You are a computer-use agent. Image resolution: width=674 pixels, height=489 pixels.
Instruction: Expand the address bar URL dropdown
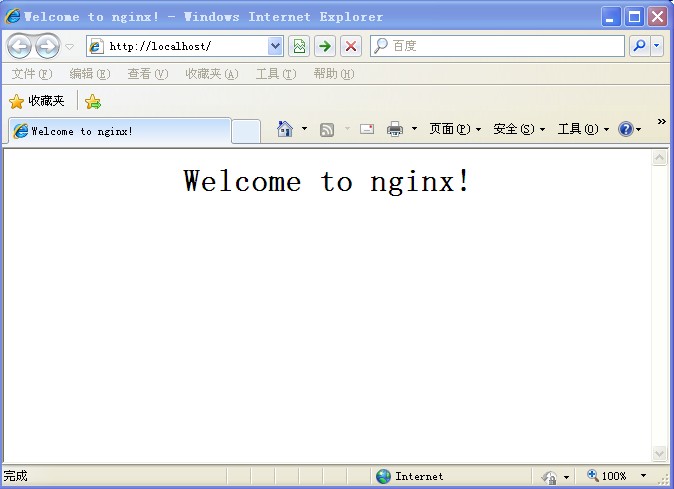click(x=275, y=46)
